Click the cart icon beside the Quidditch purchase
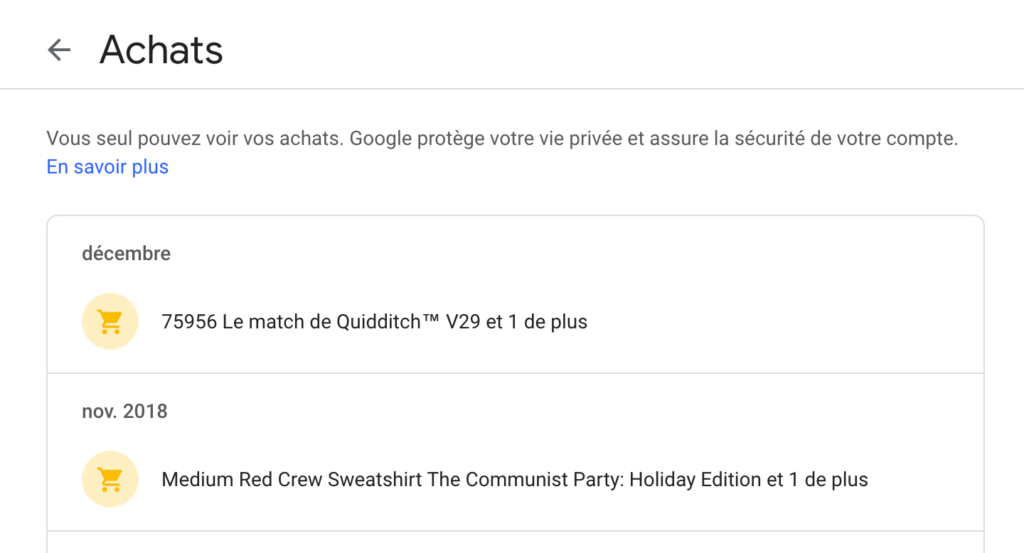This screenshot has width=1024, height=553. 110,322
